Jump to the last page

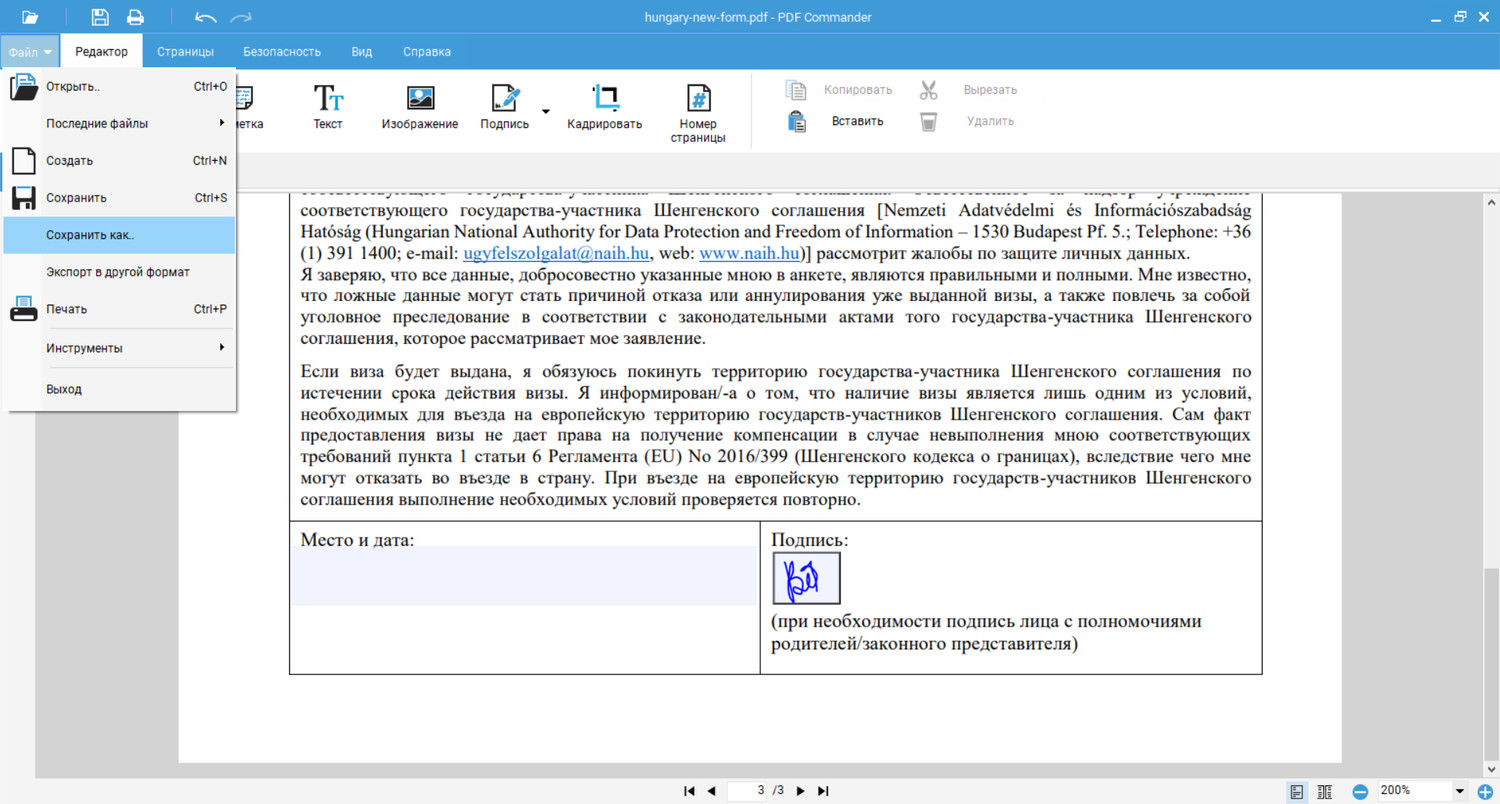pos(823,791)
